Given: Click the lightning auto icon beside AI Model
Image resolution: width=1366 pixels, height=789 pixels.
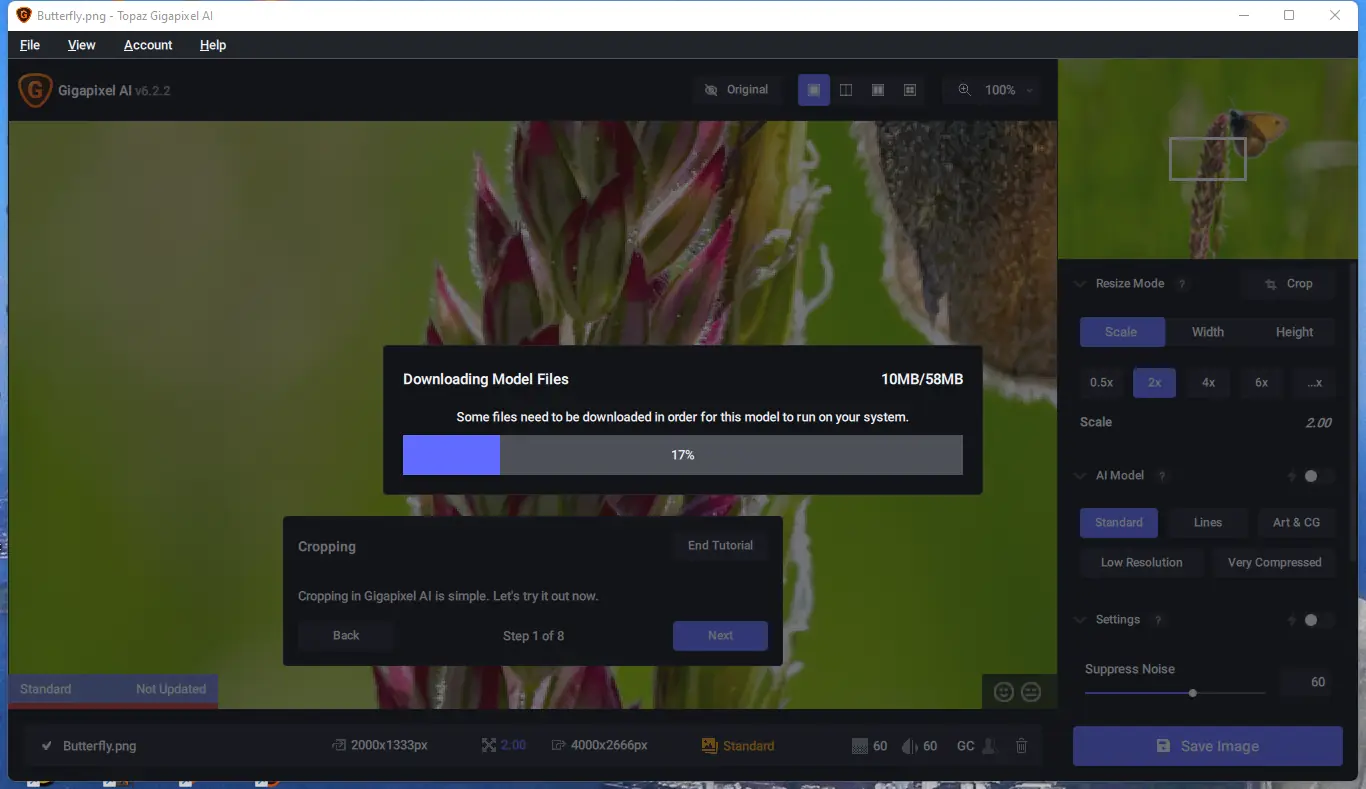Looking at the screenshot, I should [x=1292, y=476].
